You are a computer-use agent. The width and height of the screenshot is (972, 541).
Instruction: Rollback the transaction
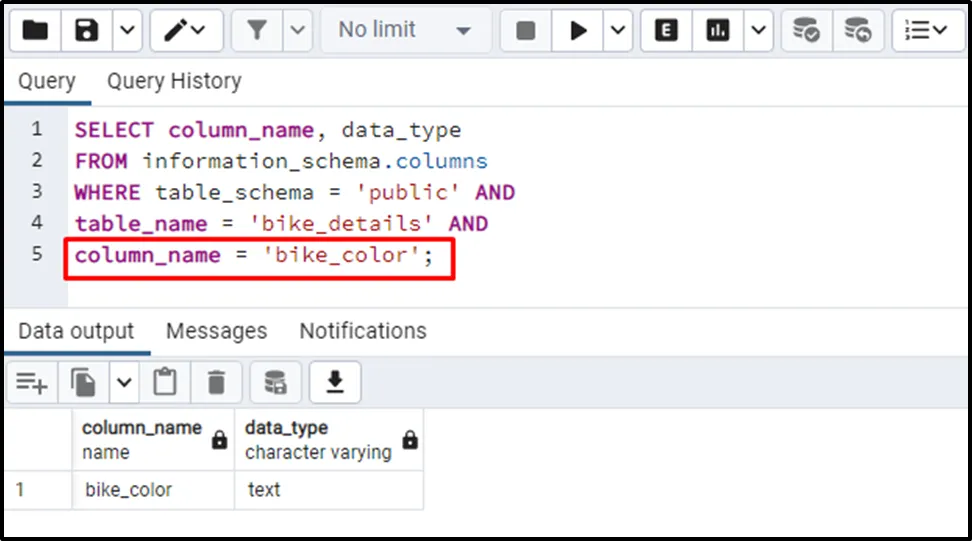tap(857, 31)
